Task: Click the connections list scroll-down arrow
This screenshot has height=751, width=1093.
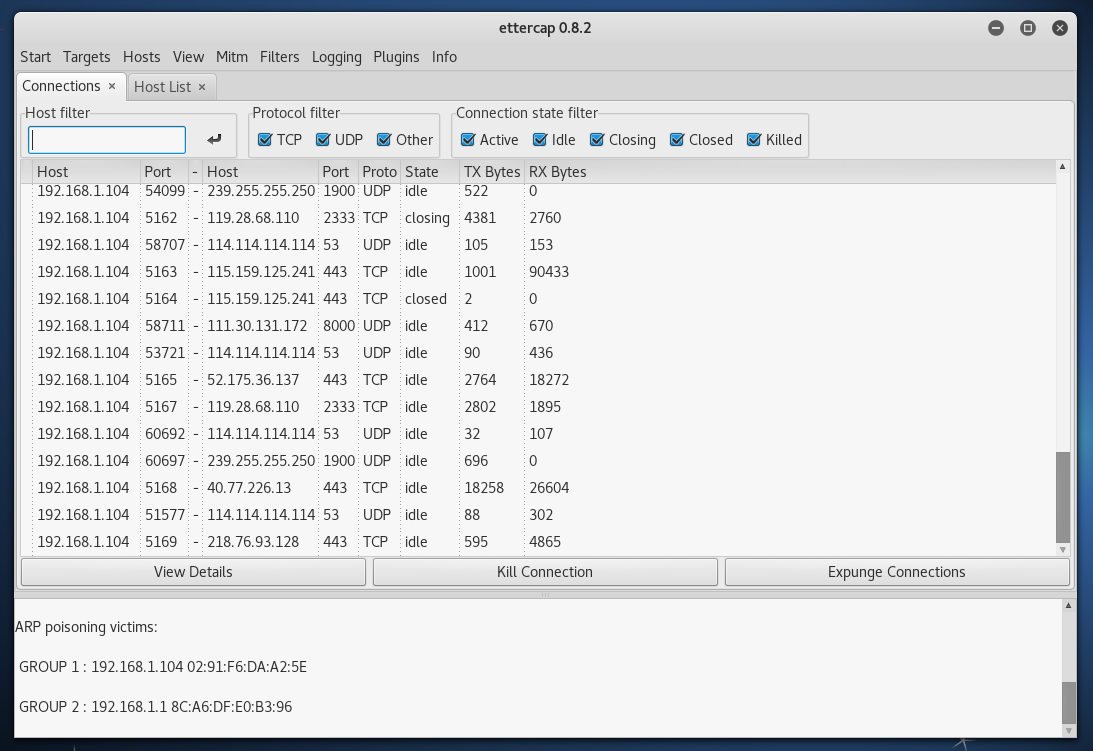Action: (x=1062, y=549)
